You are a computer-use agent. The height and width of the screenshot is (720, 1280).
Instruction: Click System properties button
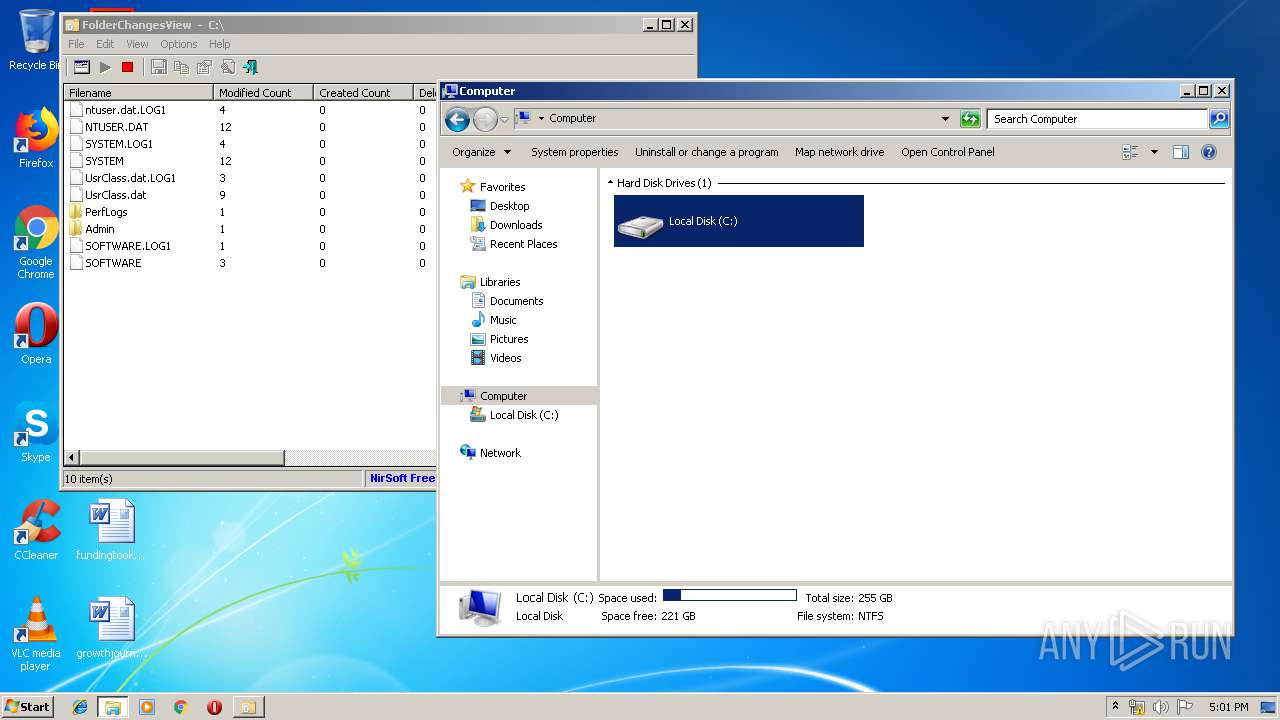click(x=574, y=152)
